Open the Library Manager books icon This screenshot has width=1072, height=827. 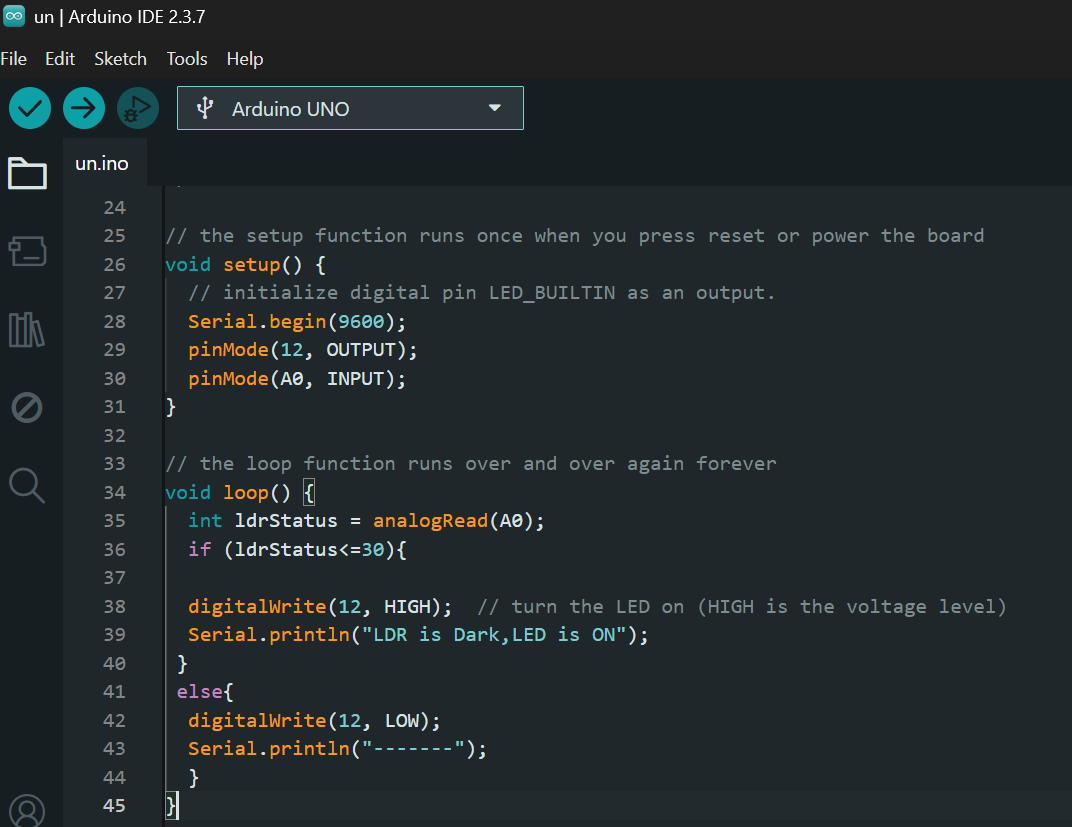[x=27, y=329]
